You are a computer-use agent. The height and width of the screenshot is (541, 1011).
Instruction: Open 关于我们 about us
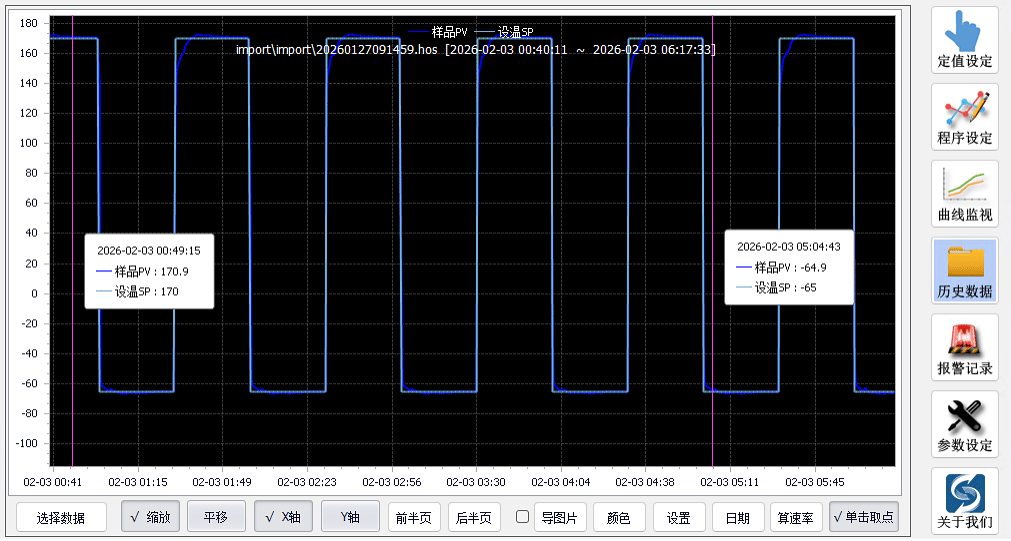pyautogui.click(x=965, y=500)
